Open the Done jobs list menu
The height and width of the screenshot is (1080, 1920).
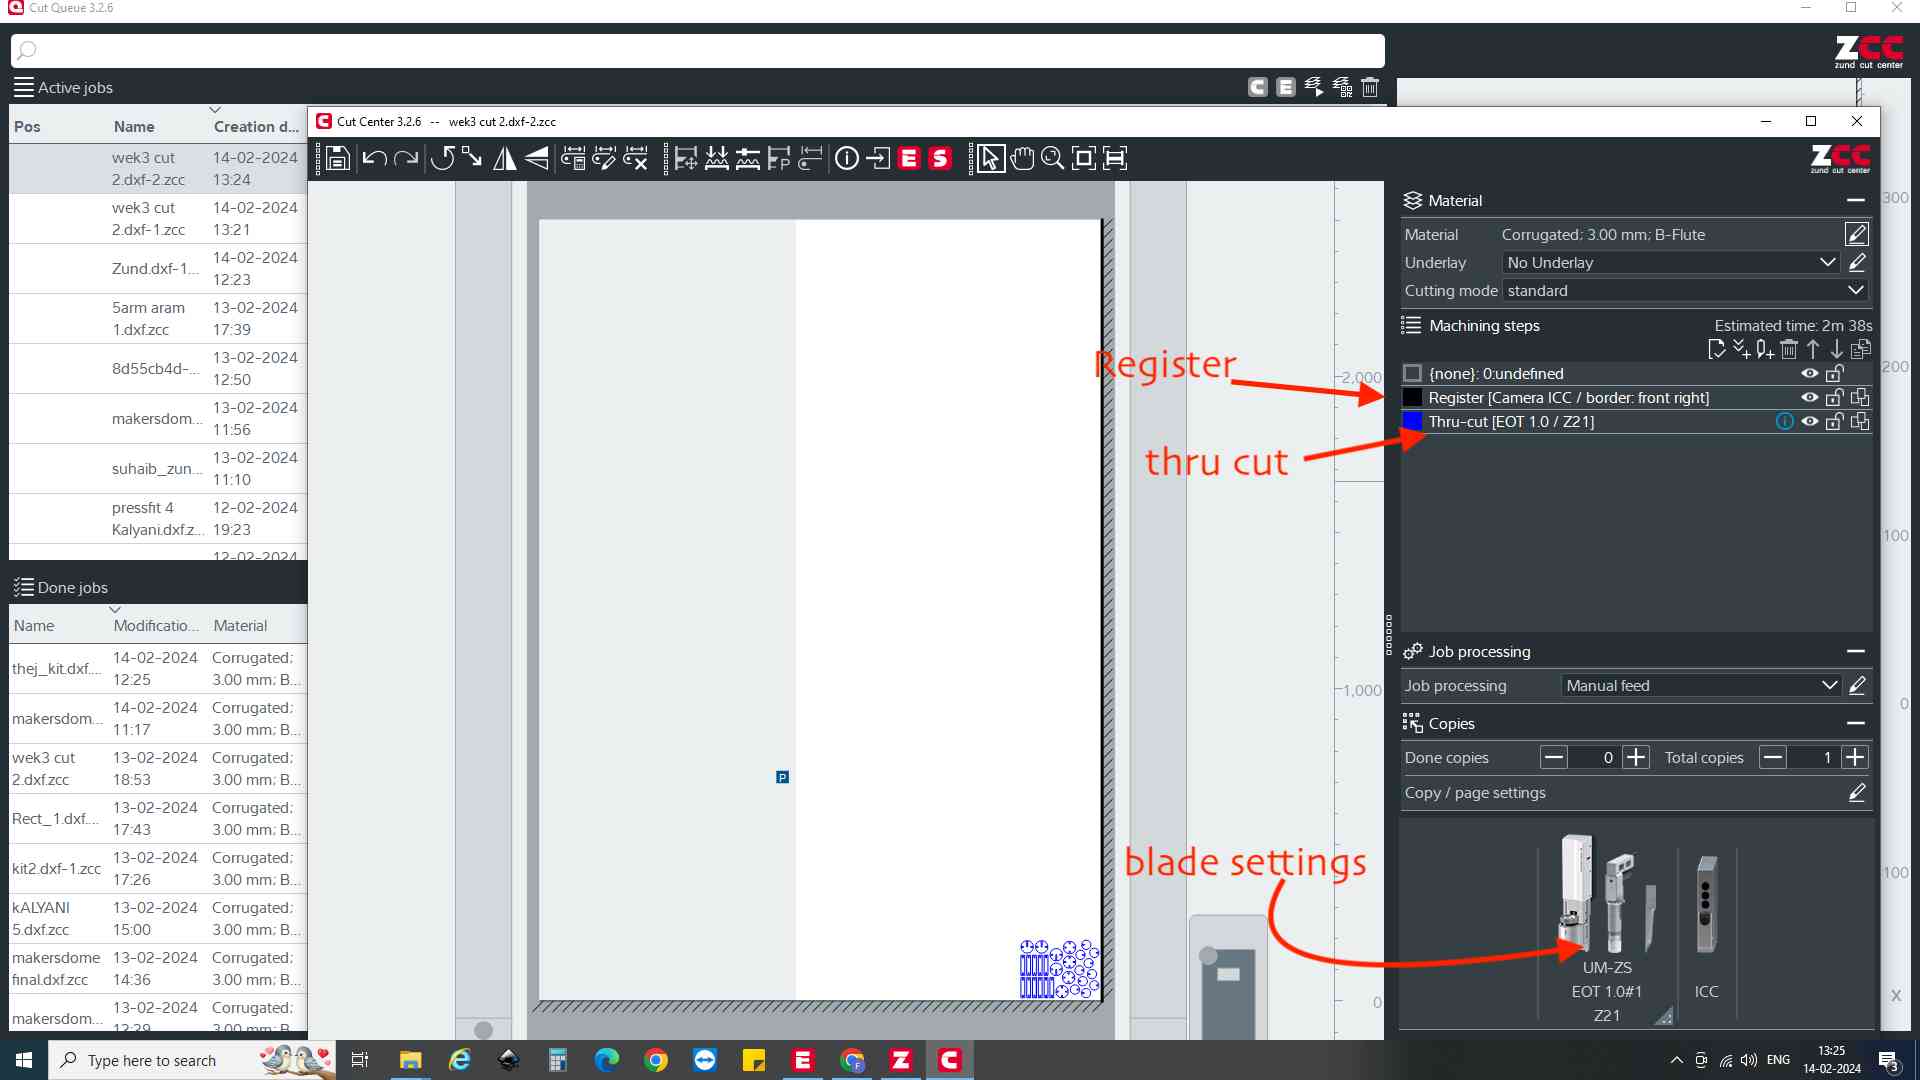(x=24, y=587)
